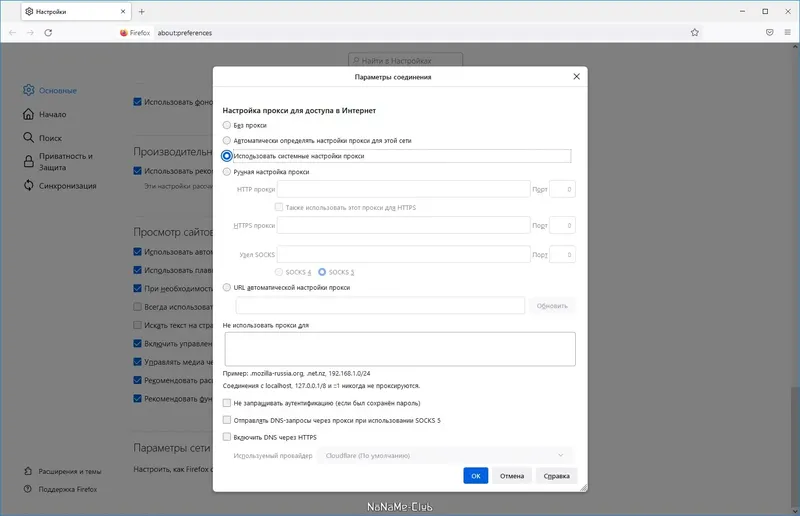Image resolution: width=800 pixels, height=516 pixels.
Task: Toggle the Рекомендовать рас… checkbox
Action: (137, 380)
